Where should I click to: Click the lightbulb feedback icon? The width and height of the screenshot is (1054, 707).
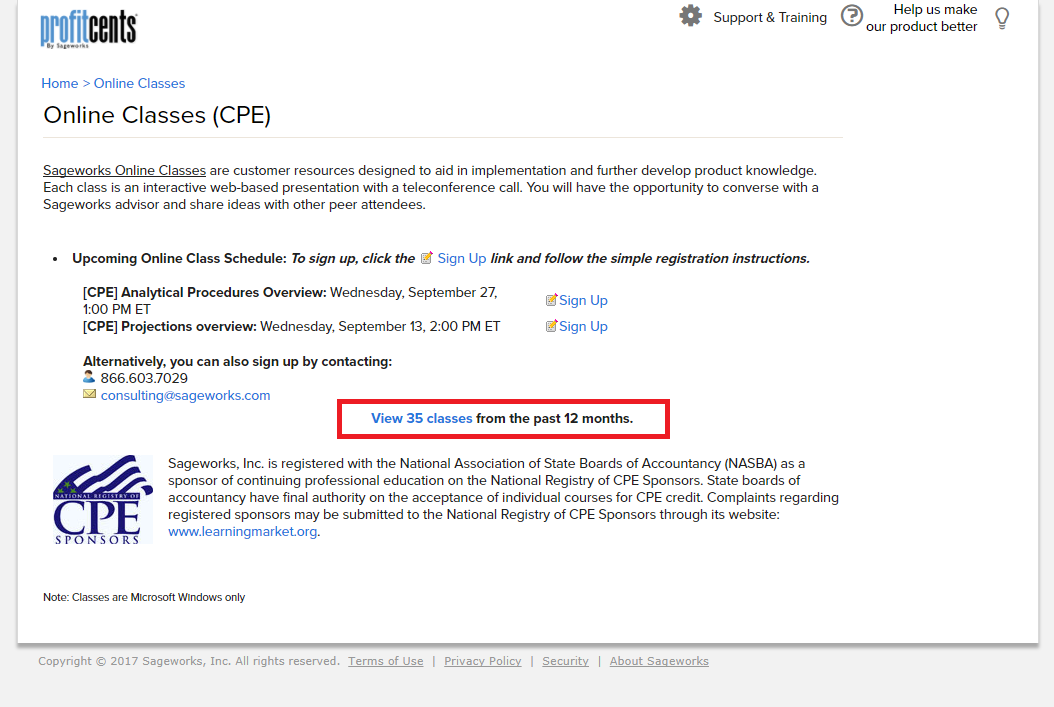(1002, 18)
